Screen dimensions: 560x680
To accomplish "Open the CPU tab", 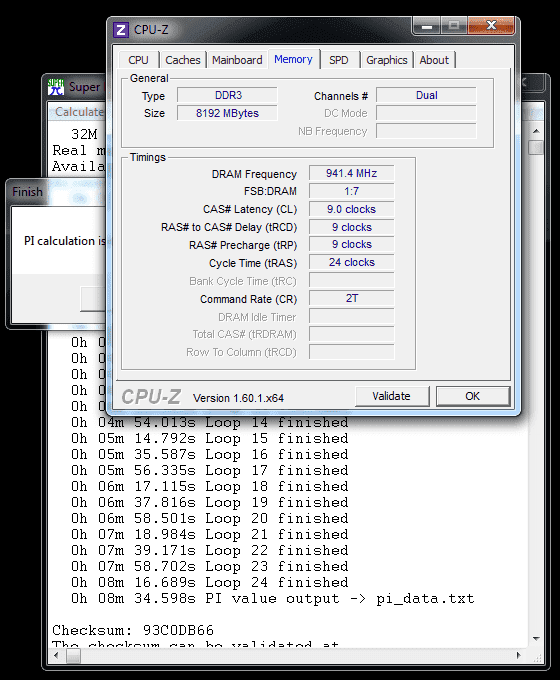I will point(138,60).
